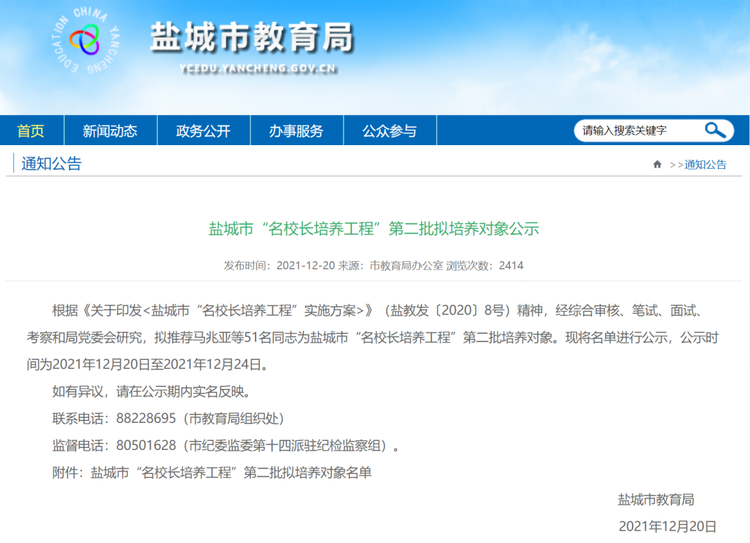Open the 政务公开 menu item

point(203,131)
